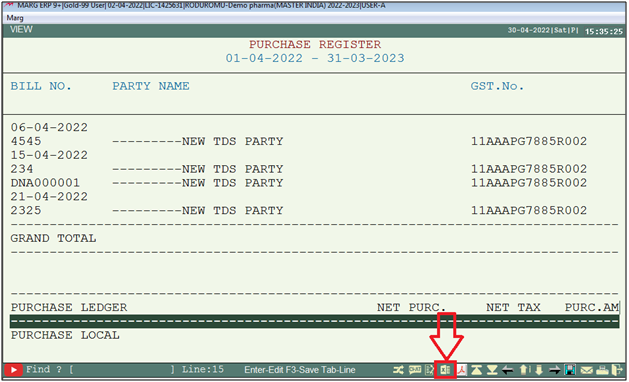Open the Chat icon in bottom toolbar
Screen dimensions: 629x382
click(x=415, y=370)
